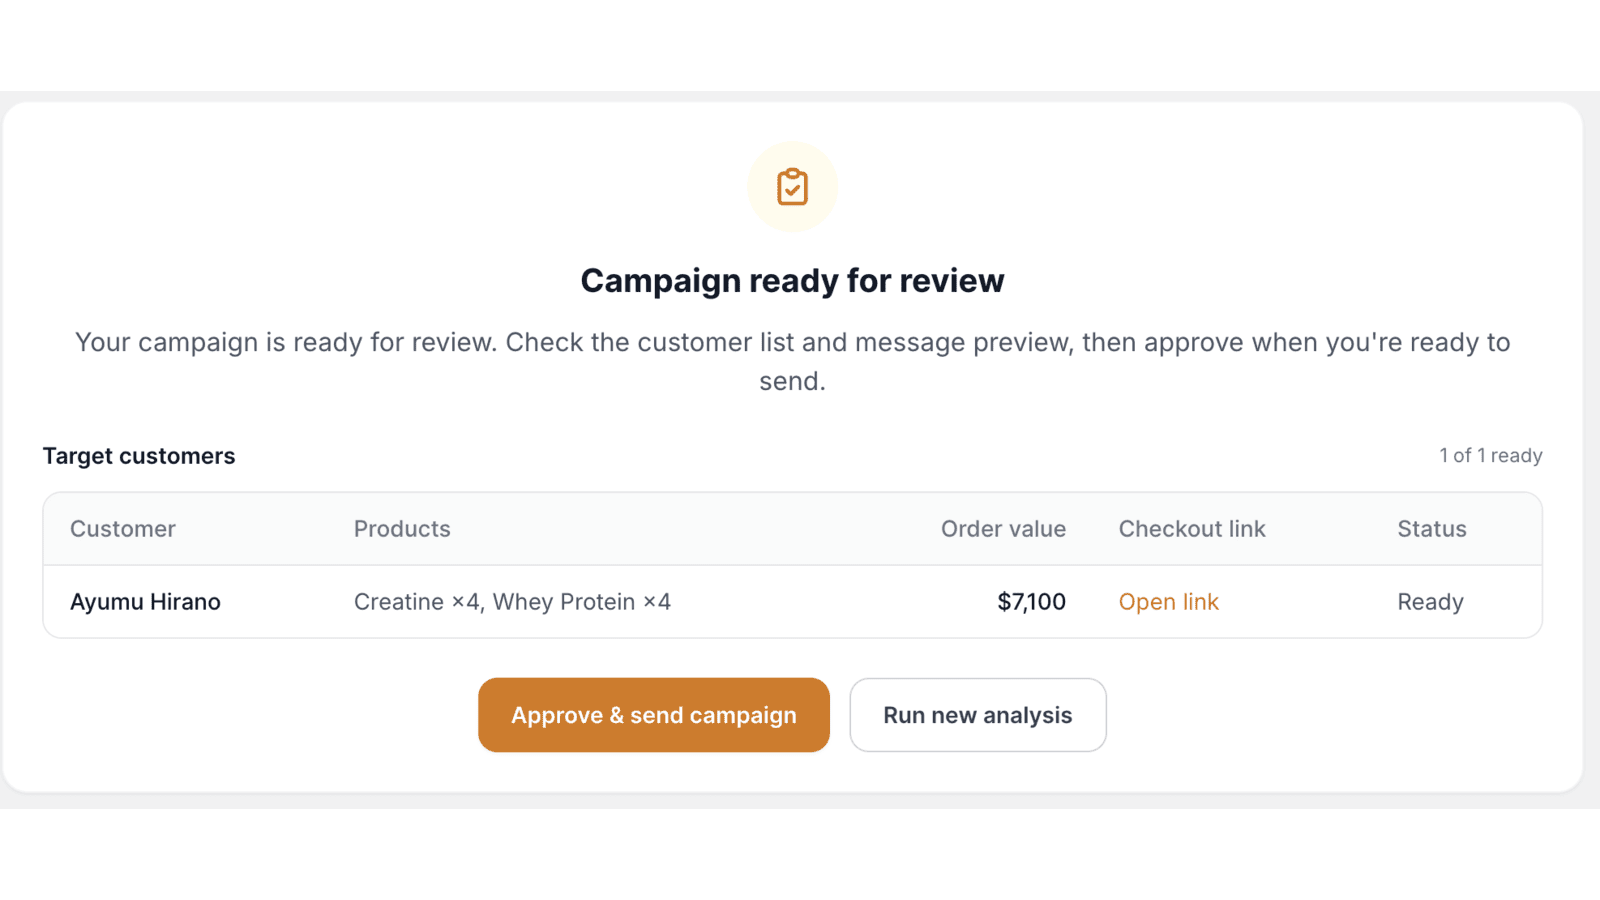Click the Creatine and Whey Protein products cell
The width and height of the screenshot is (1600, 900).
coord(512,602)
